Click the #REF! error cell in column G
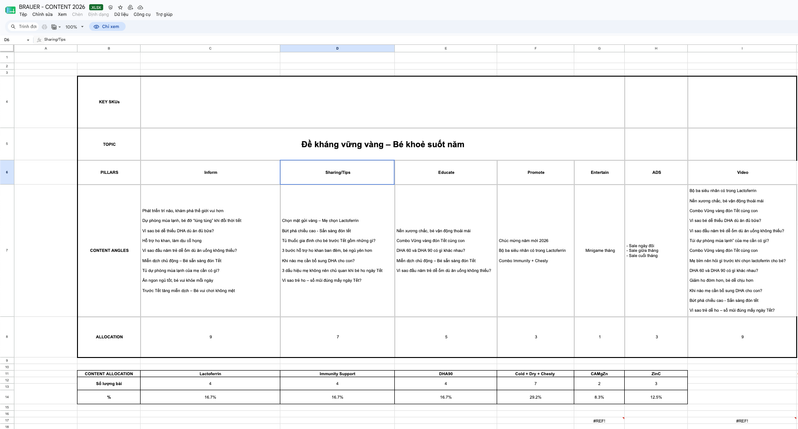The height and width of the screenshot is (429, 798). (600, 421)
